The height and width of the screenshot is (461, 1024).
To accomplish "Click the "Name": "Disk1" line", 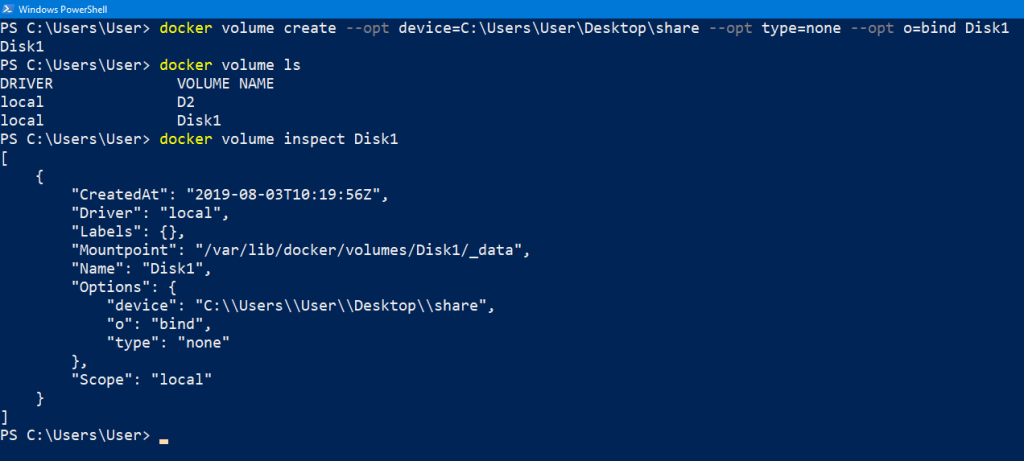I will 142,268.
